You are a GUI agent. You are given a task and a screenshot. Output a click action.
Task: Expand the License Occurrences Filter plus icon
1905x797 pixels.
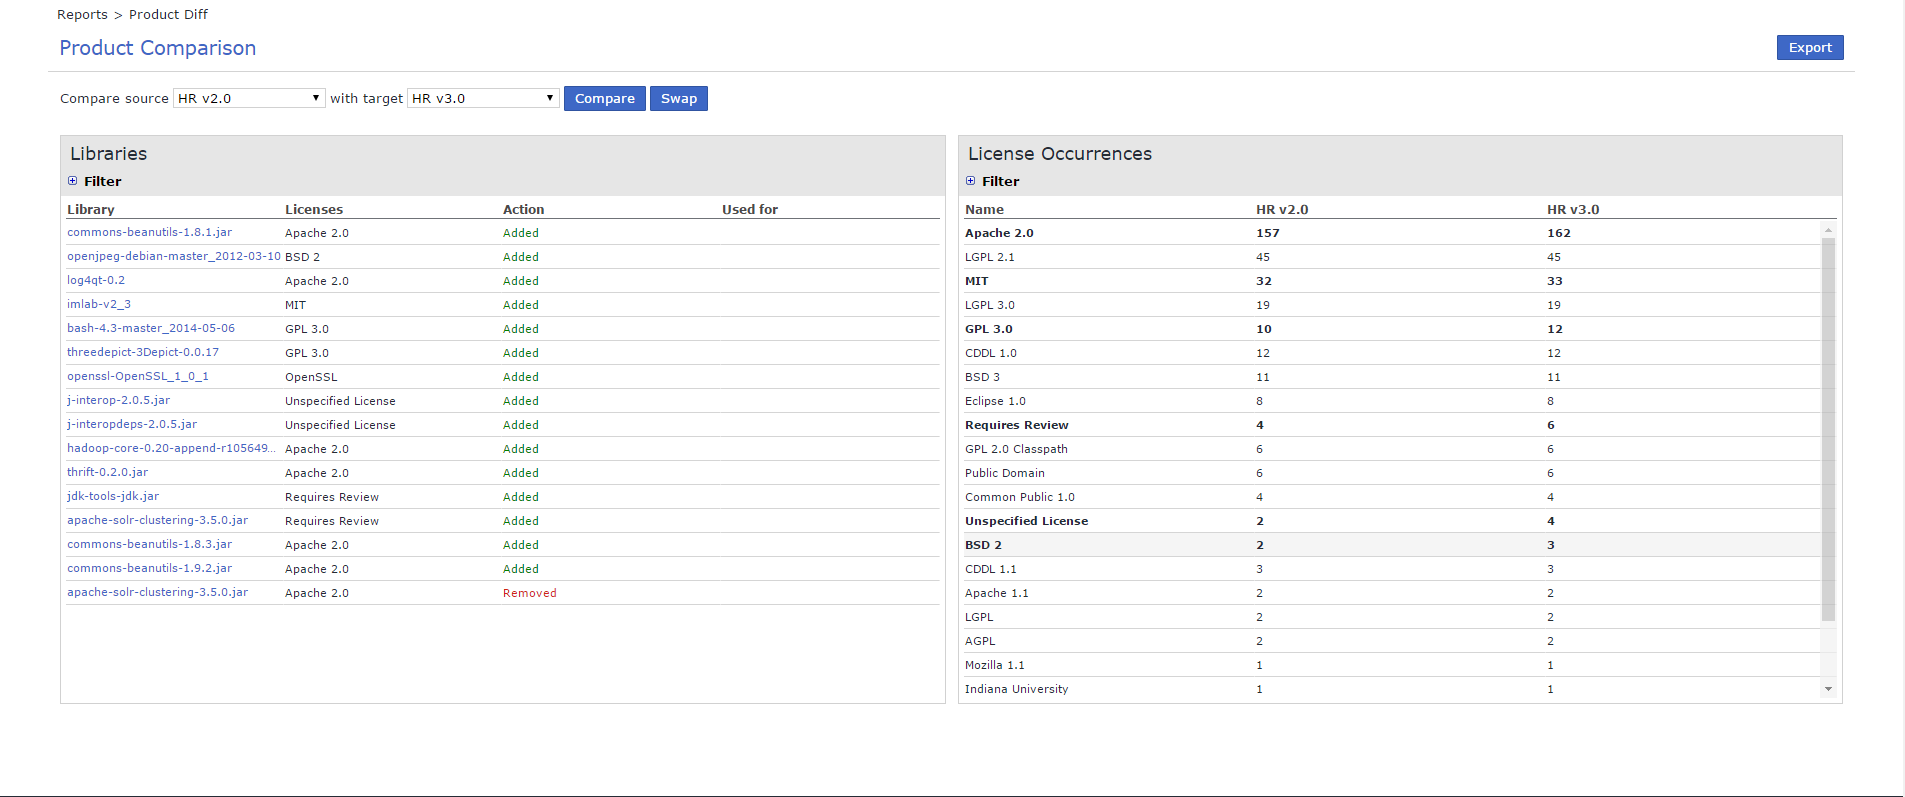pyautogui.click(x=970, y=181)
